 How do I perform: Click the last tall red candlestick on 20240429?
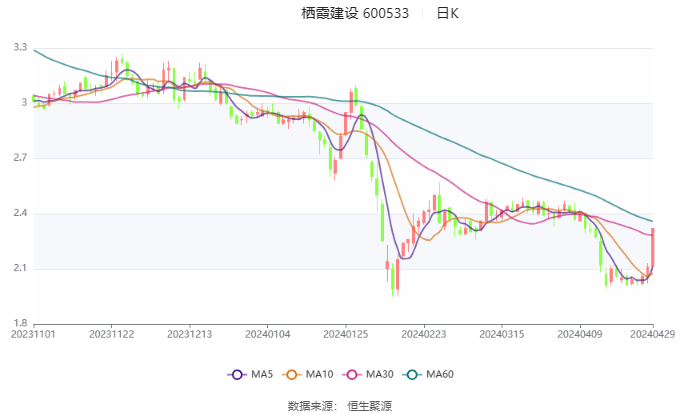pos(653,247)
